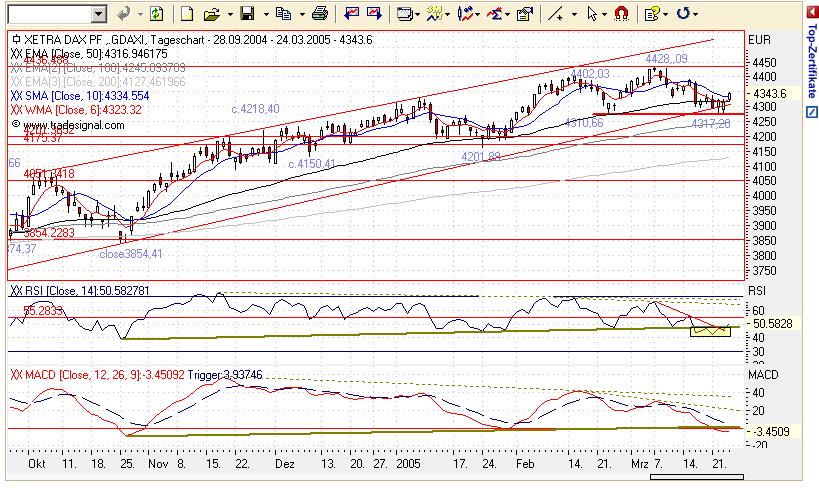Click the close3854,41 annotation label

131,254
